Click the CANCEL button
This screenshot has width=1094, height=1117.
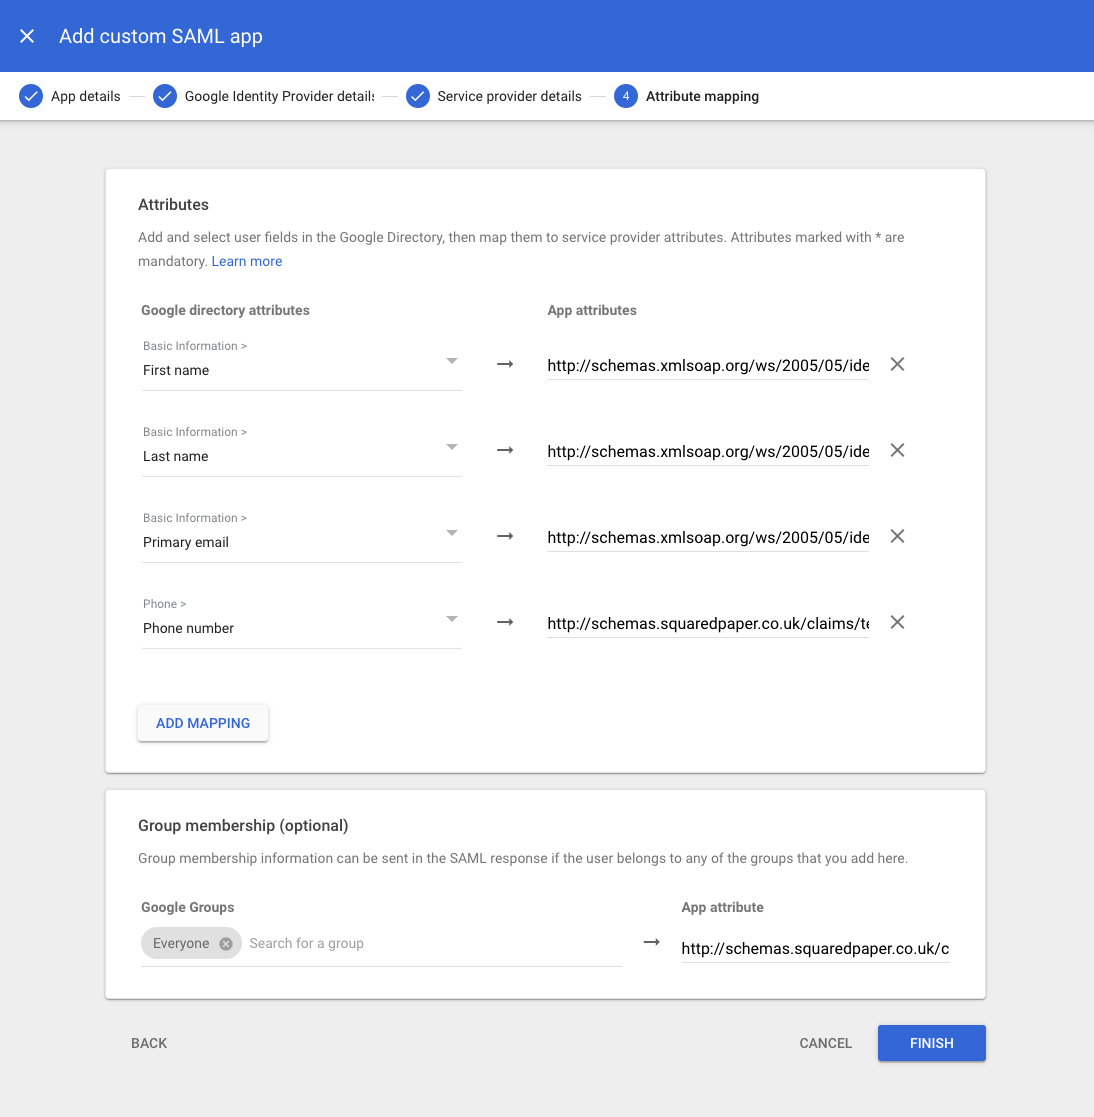[x=825, y=1043]
